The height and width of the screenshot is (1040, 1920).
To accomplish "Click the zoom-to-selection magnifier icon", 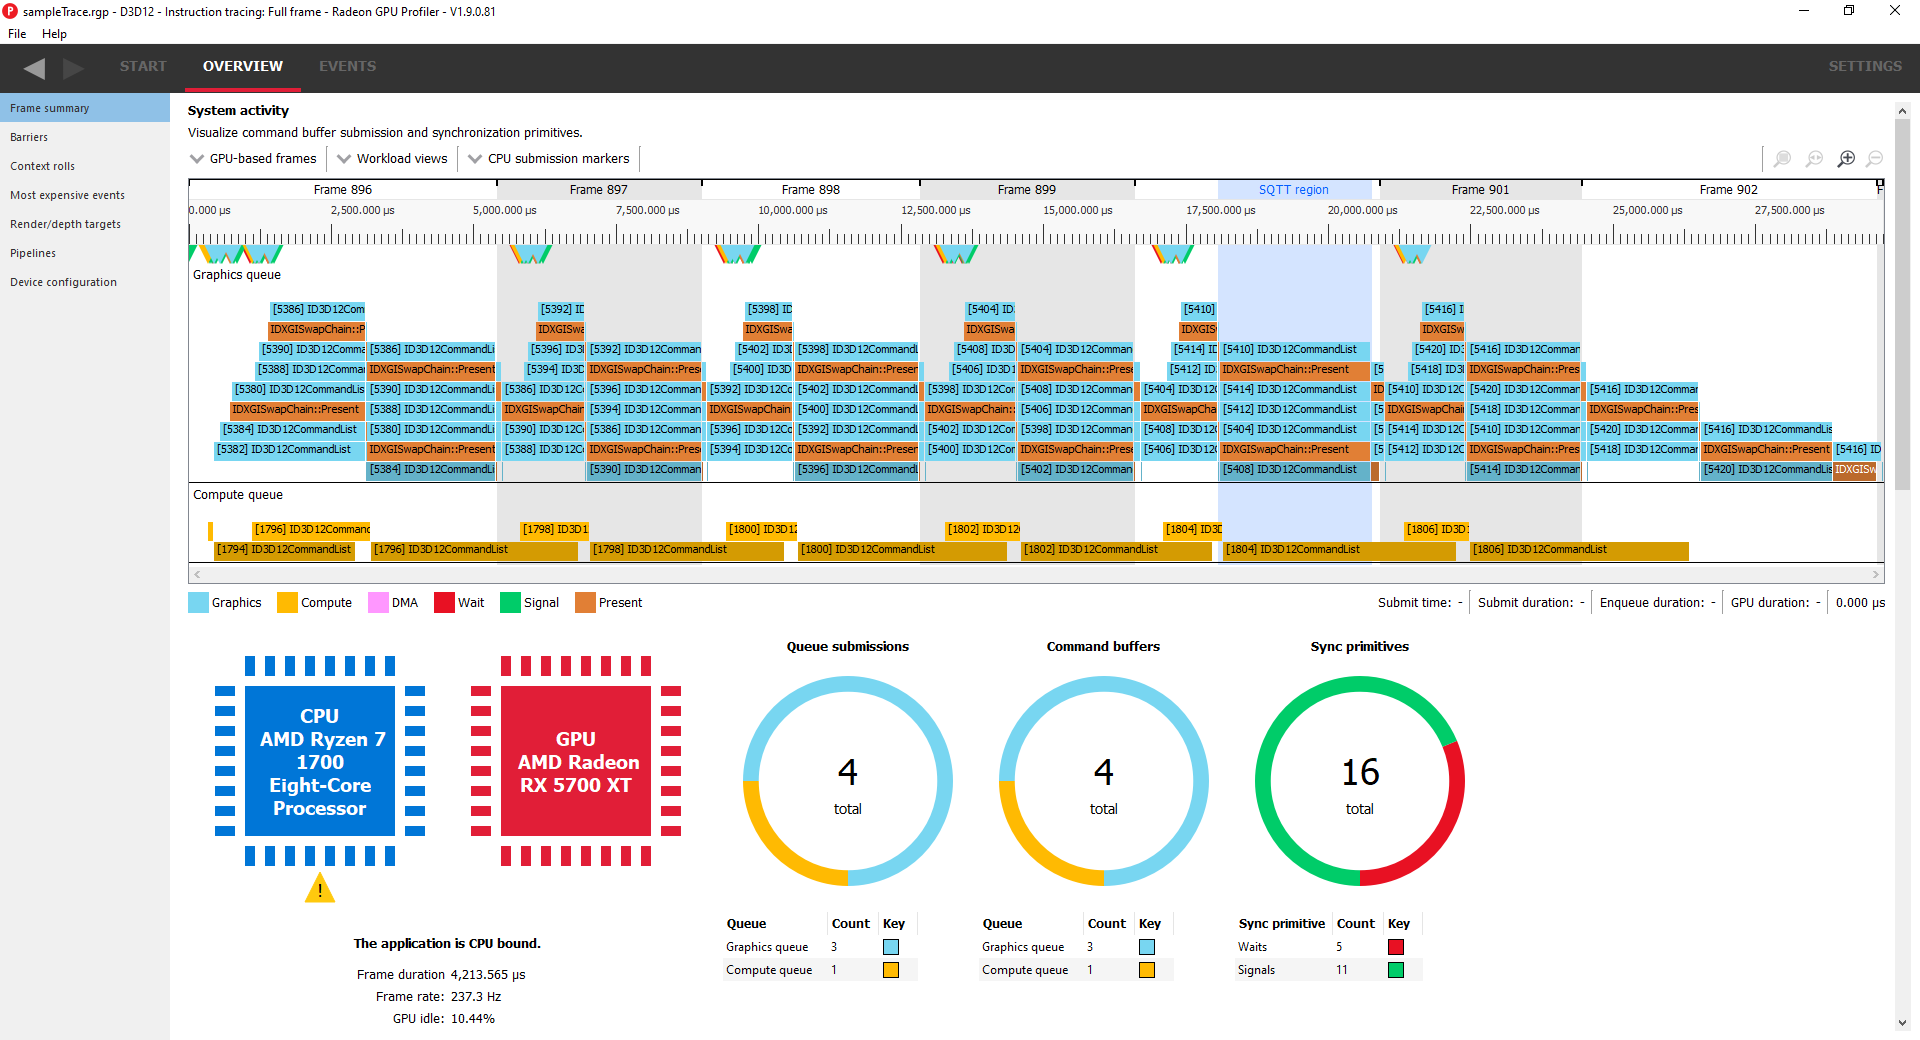I will [x=1782, y=158].
